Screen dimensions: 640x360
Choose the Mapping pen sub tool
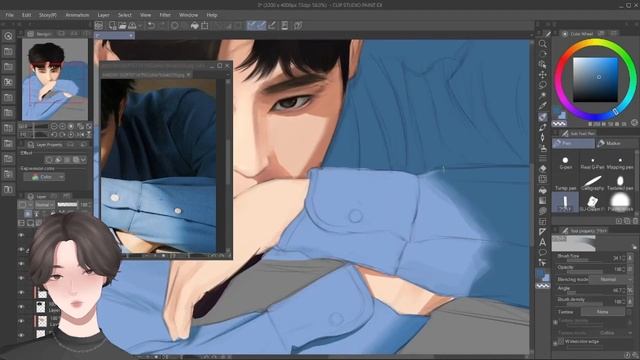click(x=620, y=162)
